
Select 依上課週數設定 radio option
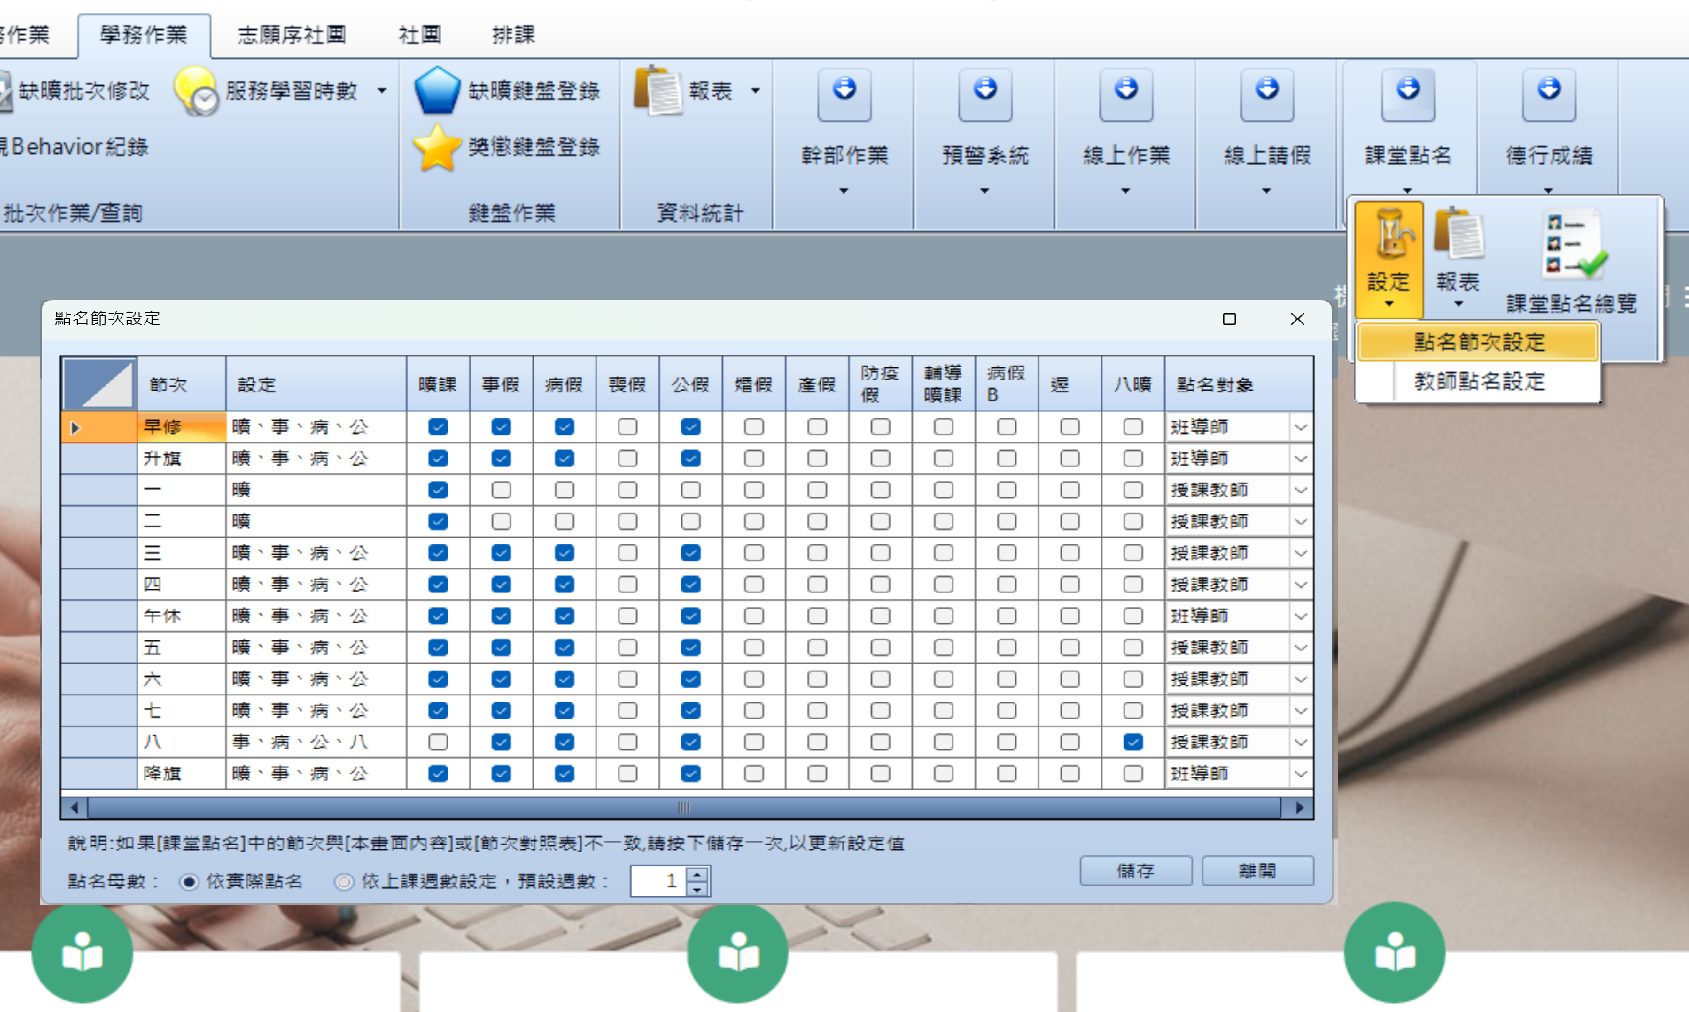[x=344, y=882]
